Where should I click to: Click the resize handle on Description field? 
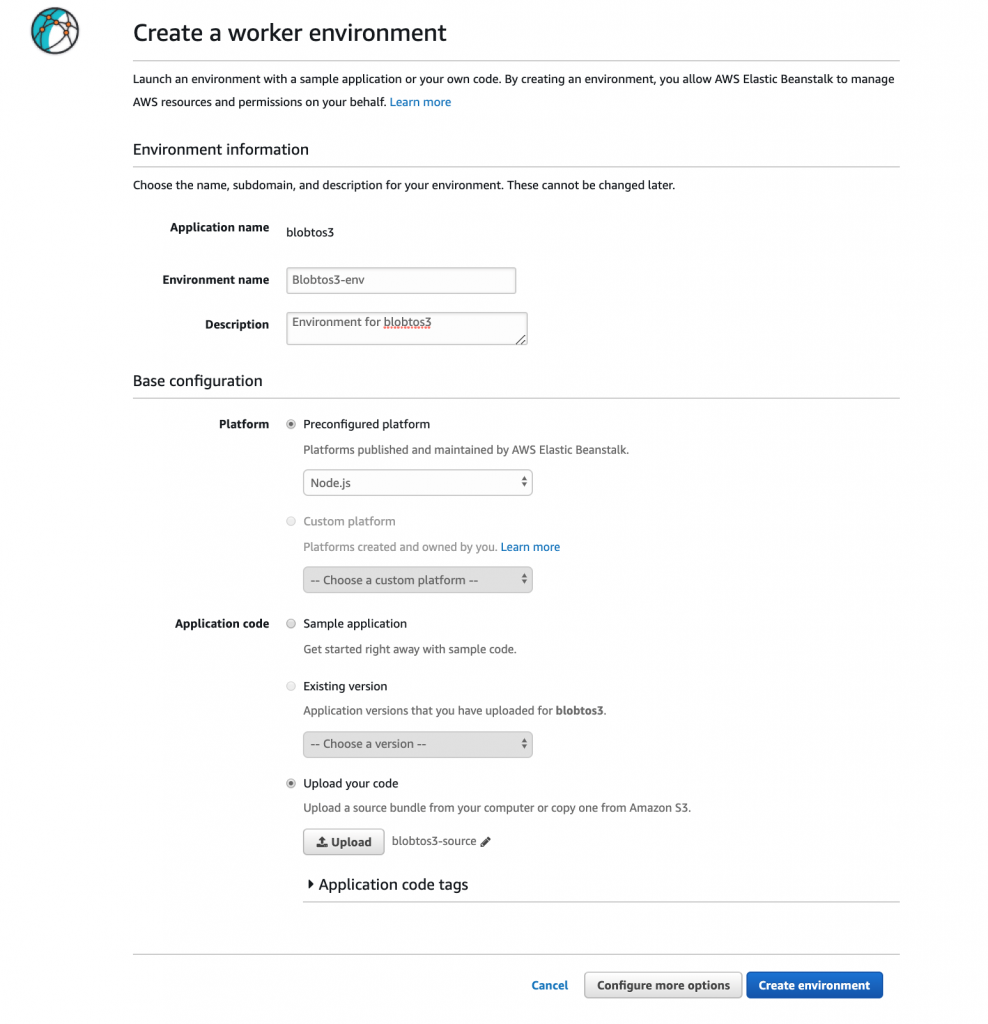pos(521,341)
